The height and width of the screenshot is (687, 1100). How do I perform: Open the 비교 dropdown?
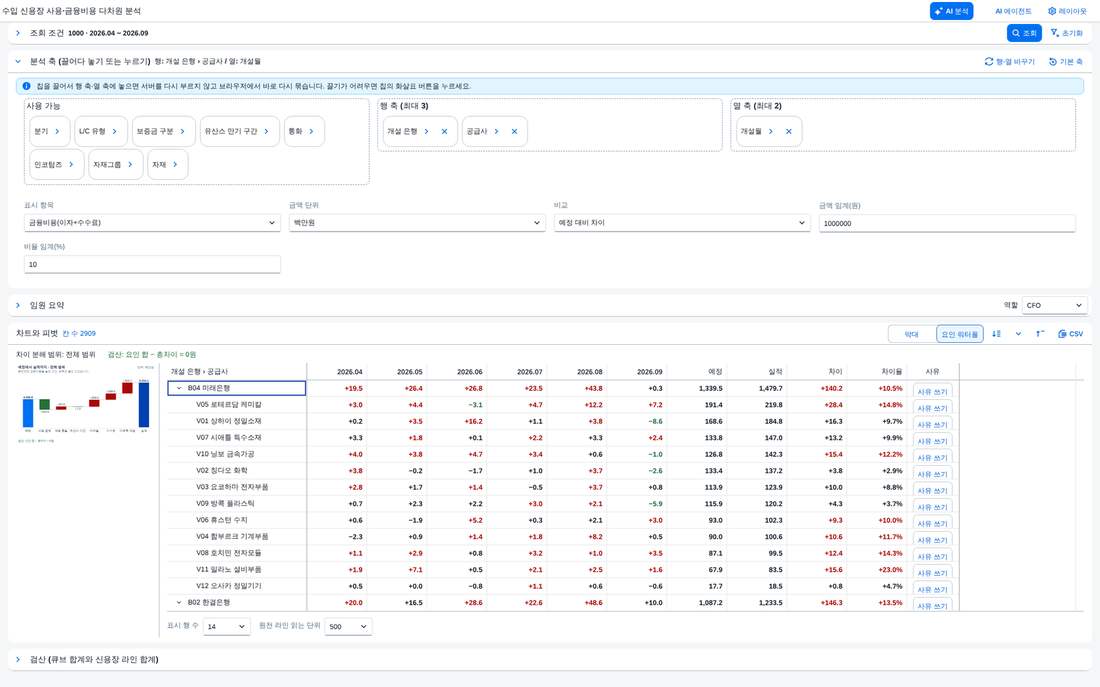click(682, 222)
